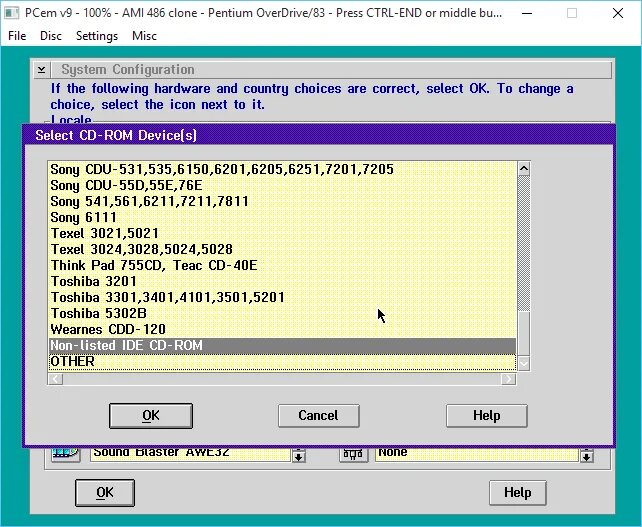Click icon beside None field

[353, 455]
